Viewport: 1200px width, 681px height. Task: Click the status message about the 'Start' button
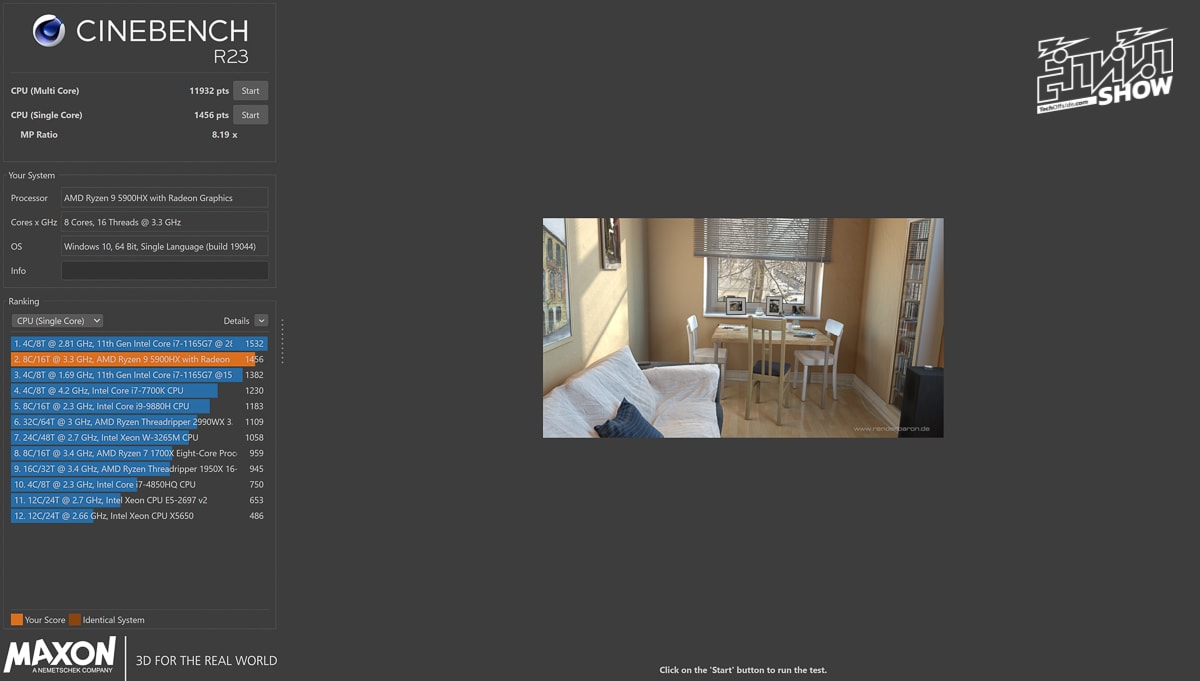743,670
